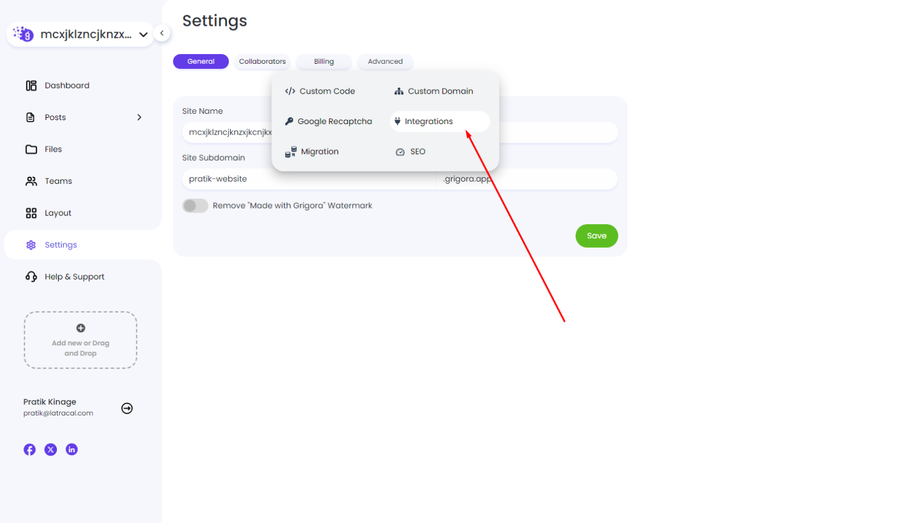This screenshot has width=920, height=523.
Task: Click the Layout grid icon
Action: coord(31,213)
